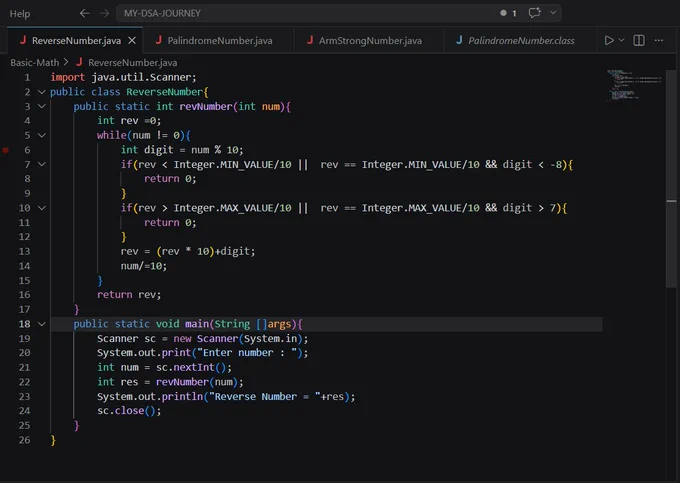
Task: Go back with the left arrow
Action: (x=85, y=13)
